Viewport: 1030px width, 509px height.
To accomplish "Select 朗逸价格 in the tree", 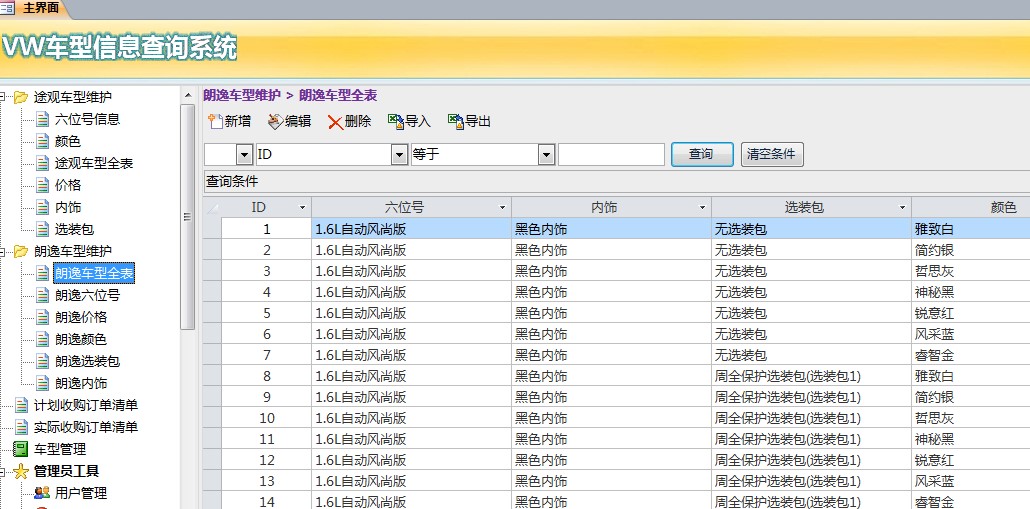I will 81,317.
